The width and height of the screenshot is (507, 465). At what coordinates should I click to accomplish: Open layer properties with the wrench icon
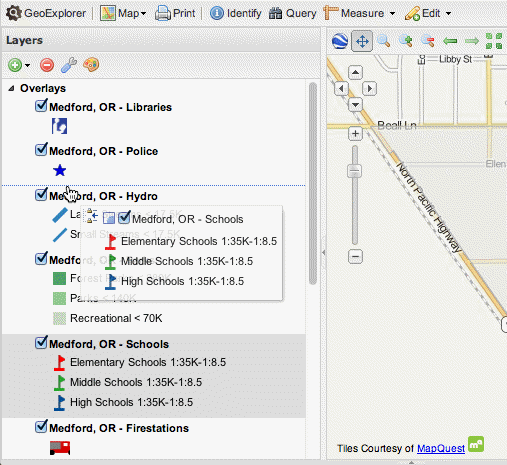(69, 65)
